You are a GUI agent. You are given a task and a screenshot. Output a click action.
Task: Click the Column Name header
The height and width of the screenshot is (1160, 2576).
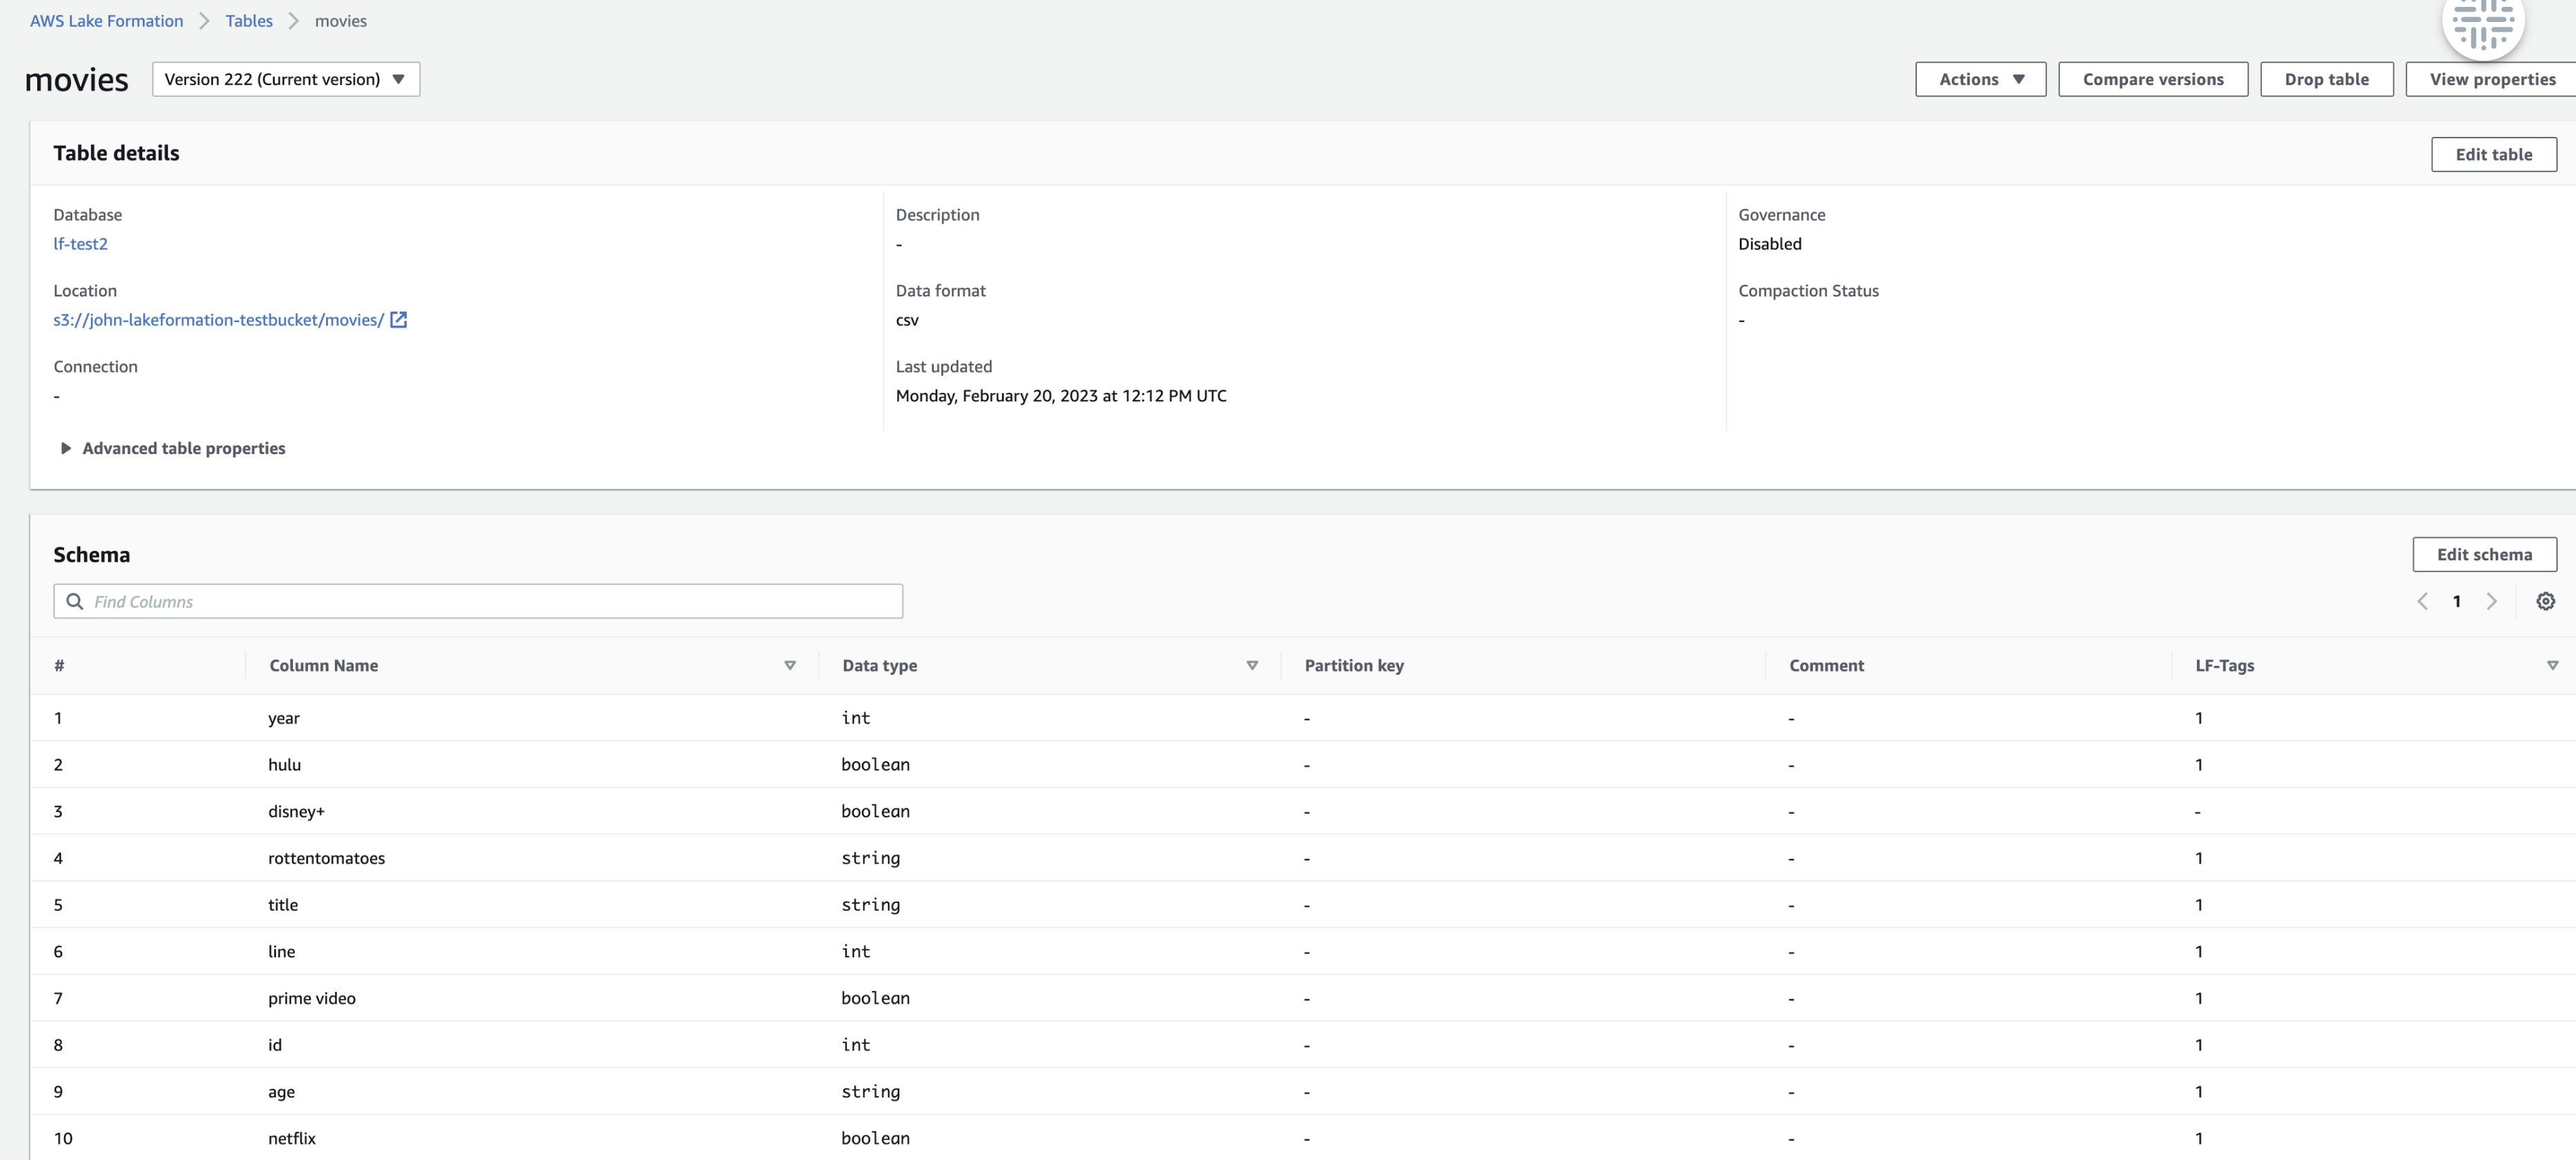[323, 666]
